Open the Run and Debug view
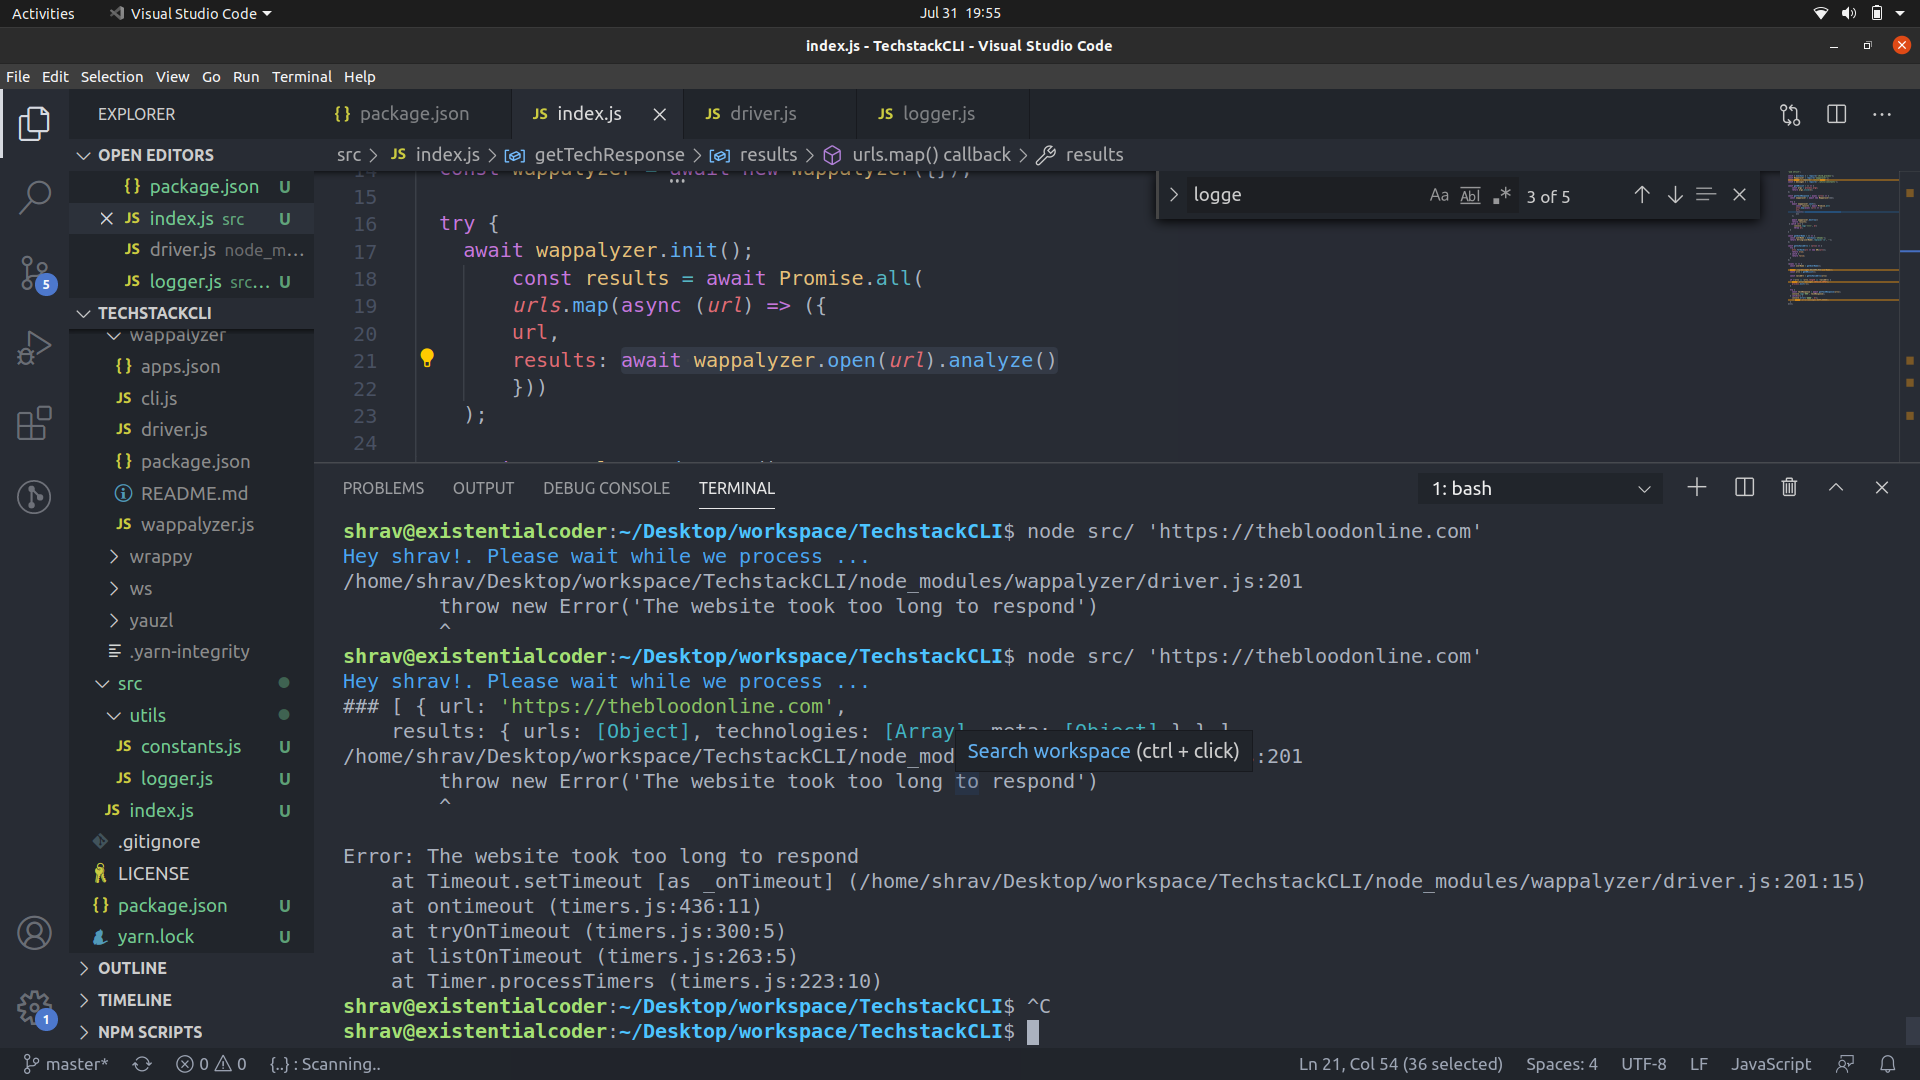Screen dimensions: 1920x1080 pos(34,348)
